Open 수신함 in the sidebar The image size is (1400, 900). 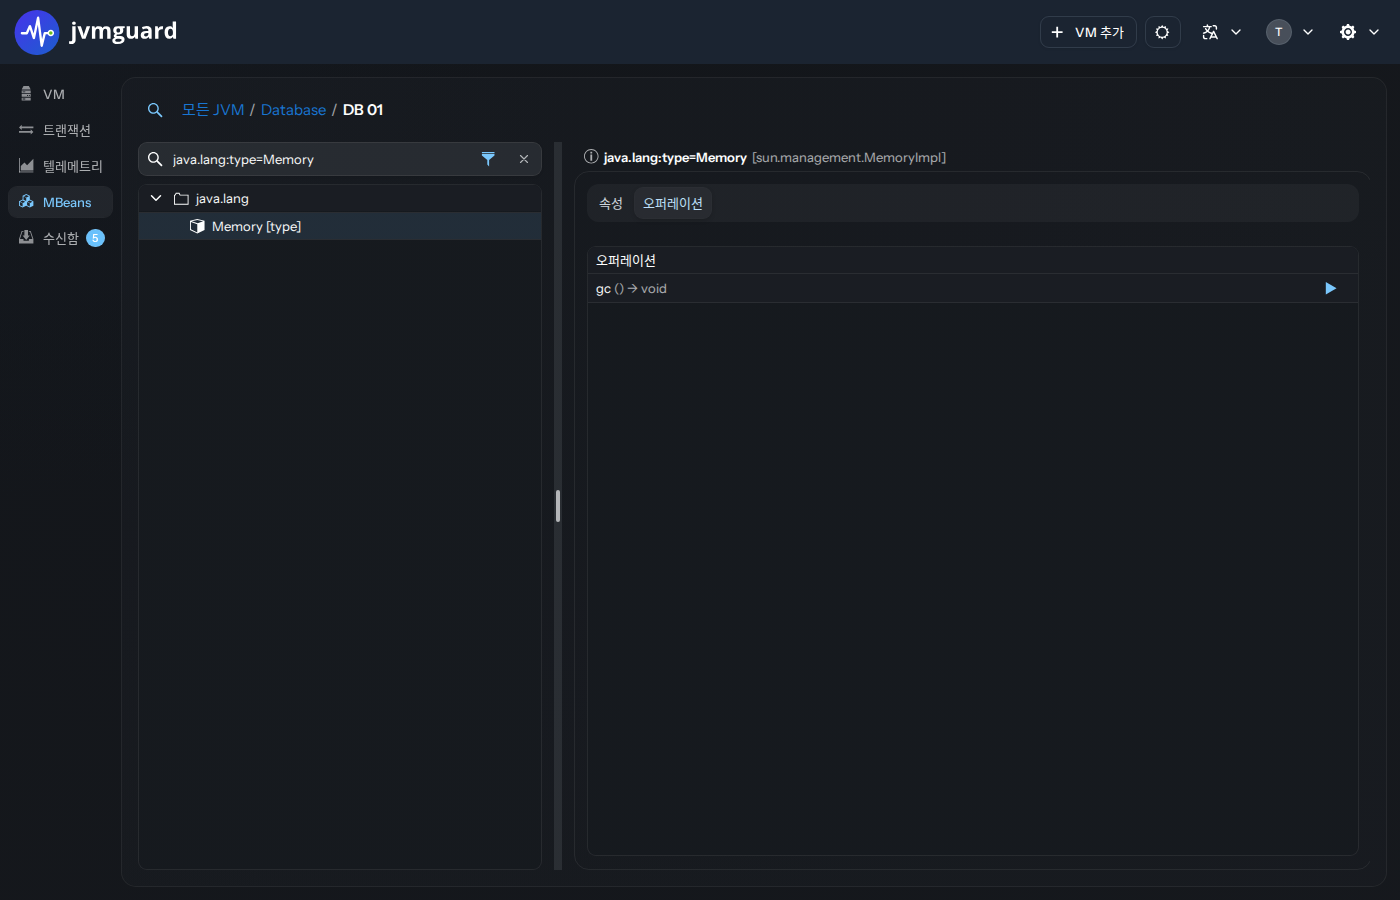[60, 238]
